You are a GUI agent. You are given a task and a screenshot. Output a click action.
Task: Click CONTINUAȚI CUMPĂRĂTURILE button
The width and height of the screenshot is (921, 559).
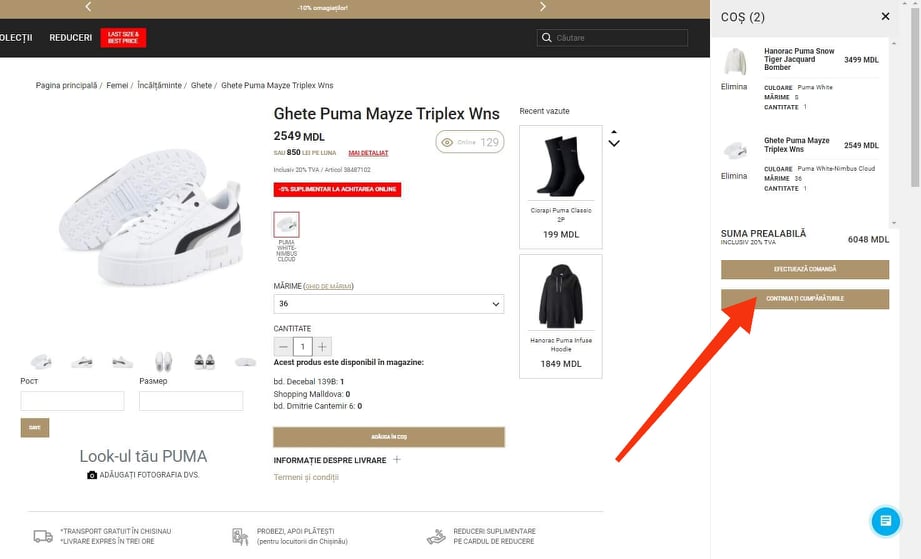(805, 299)
